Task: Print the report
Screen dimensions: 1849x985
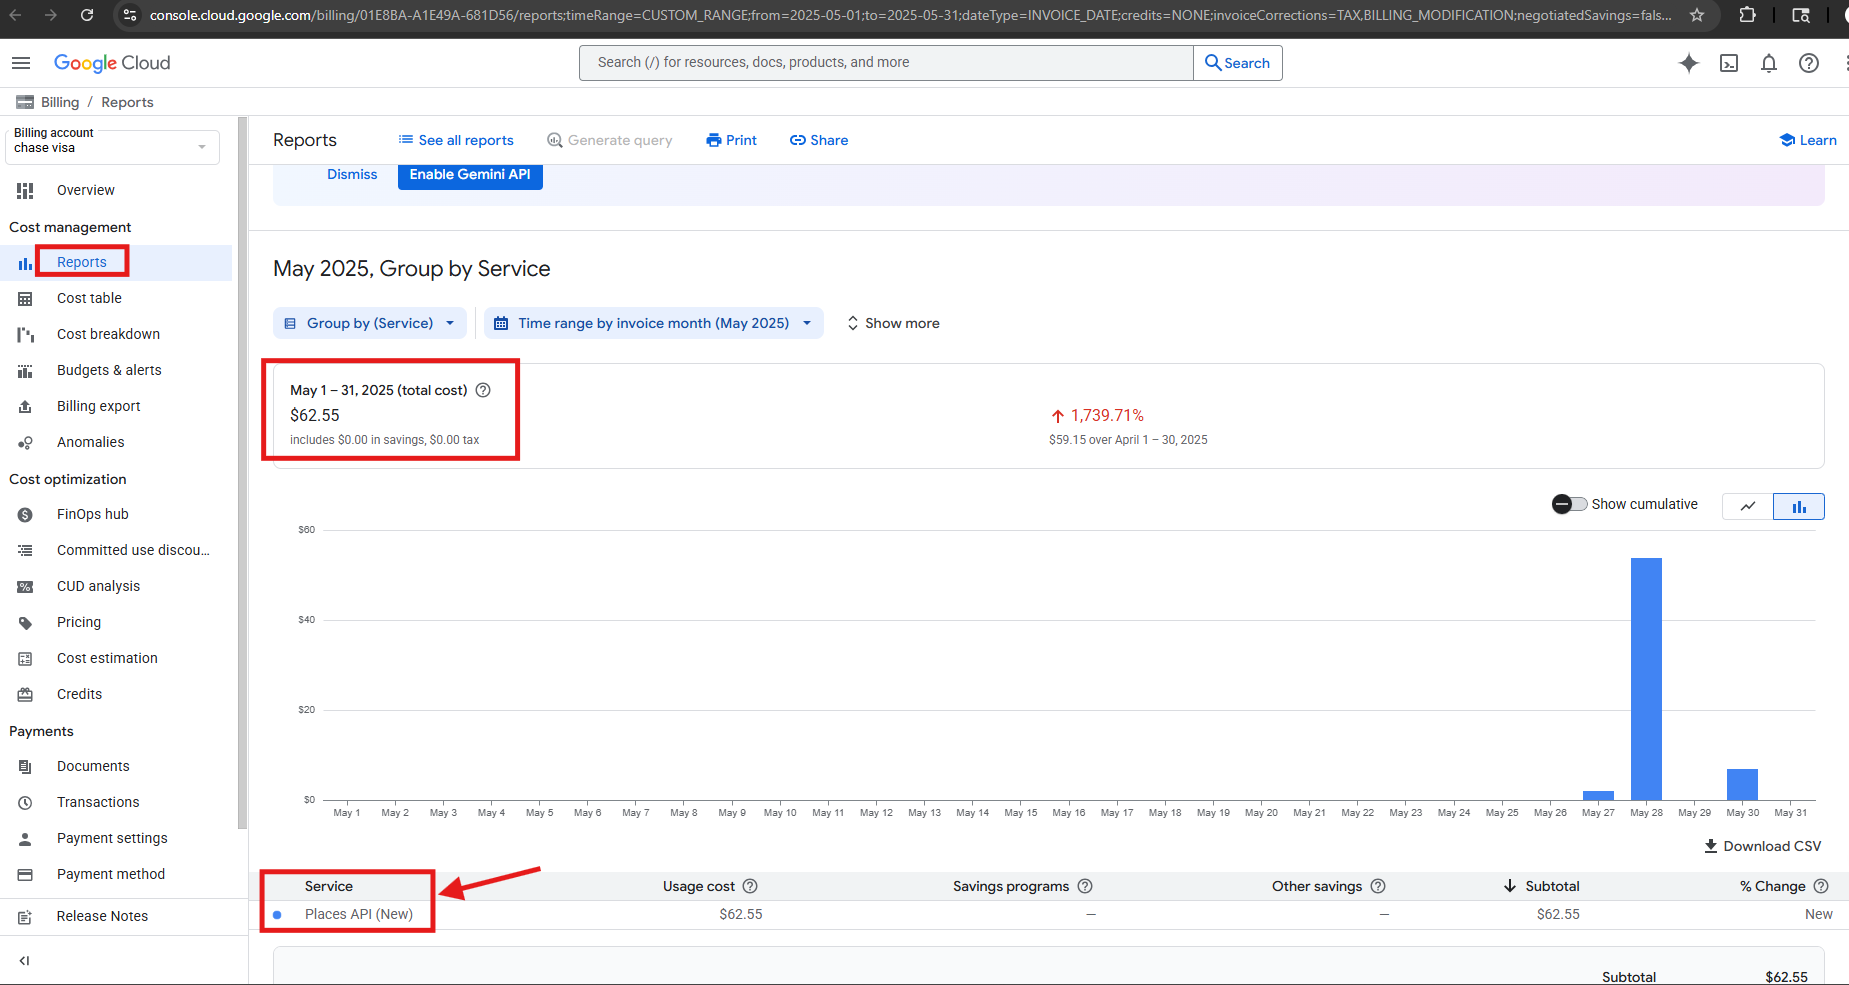Action: pyautogui.click(x=731, y=140)
